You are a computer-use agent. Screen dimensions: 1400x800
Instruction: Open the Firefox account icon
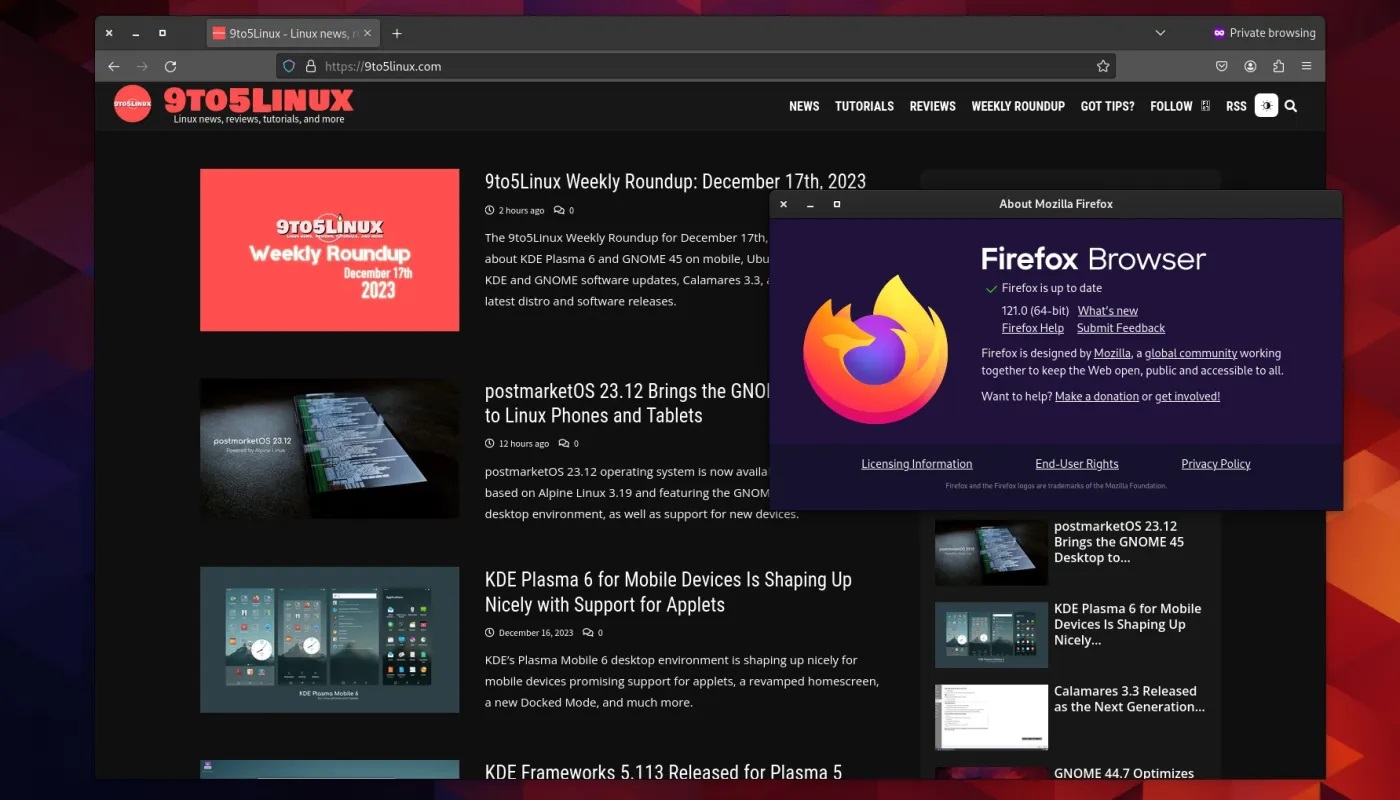[1249, 66]
